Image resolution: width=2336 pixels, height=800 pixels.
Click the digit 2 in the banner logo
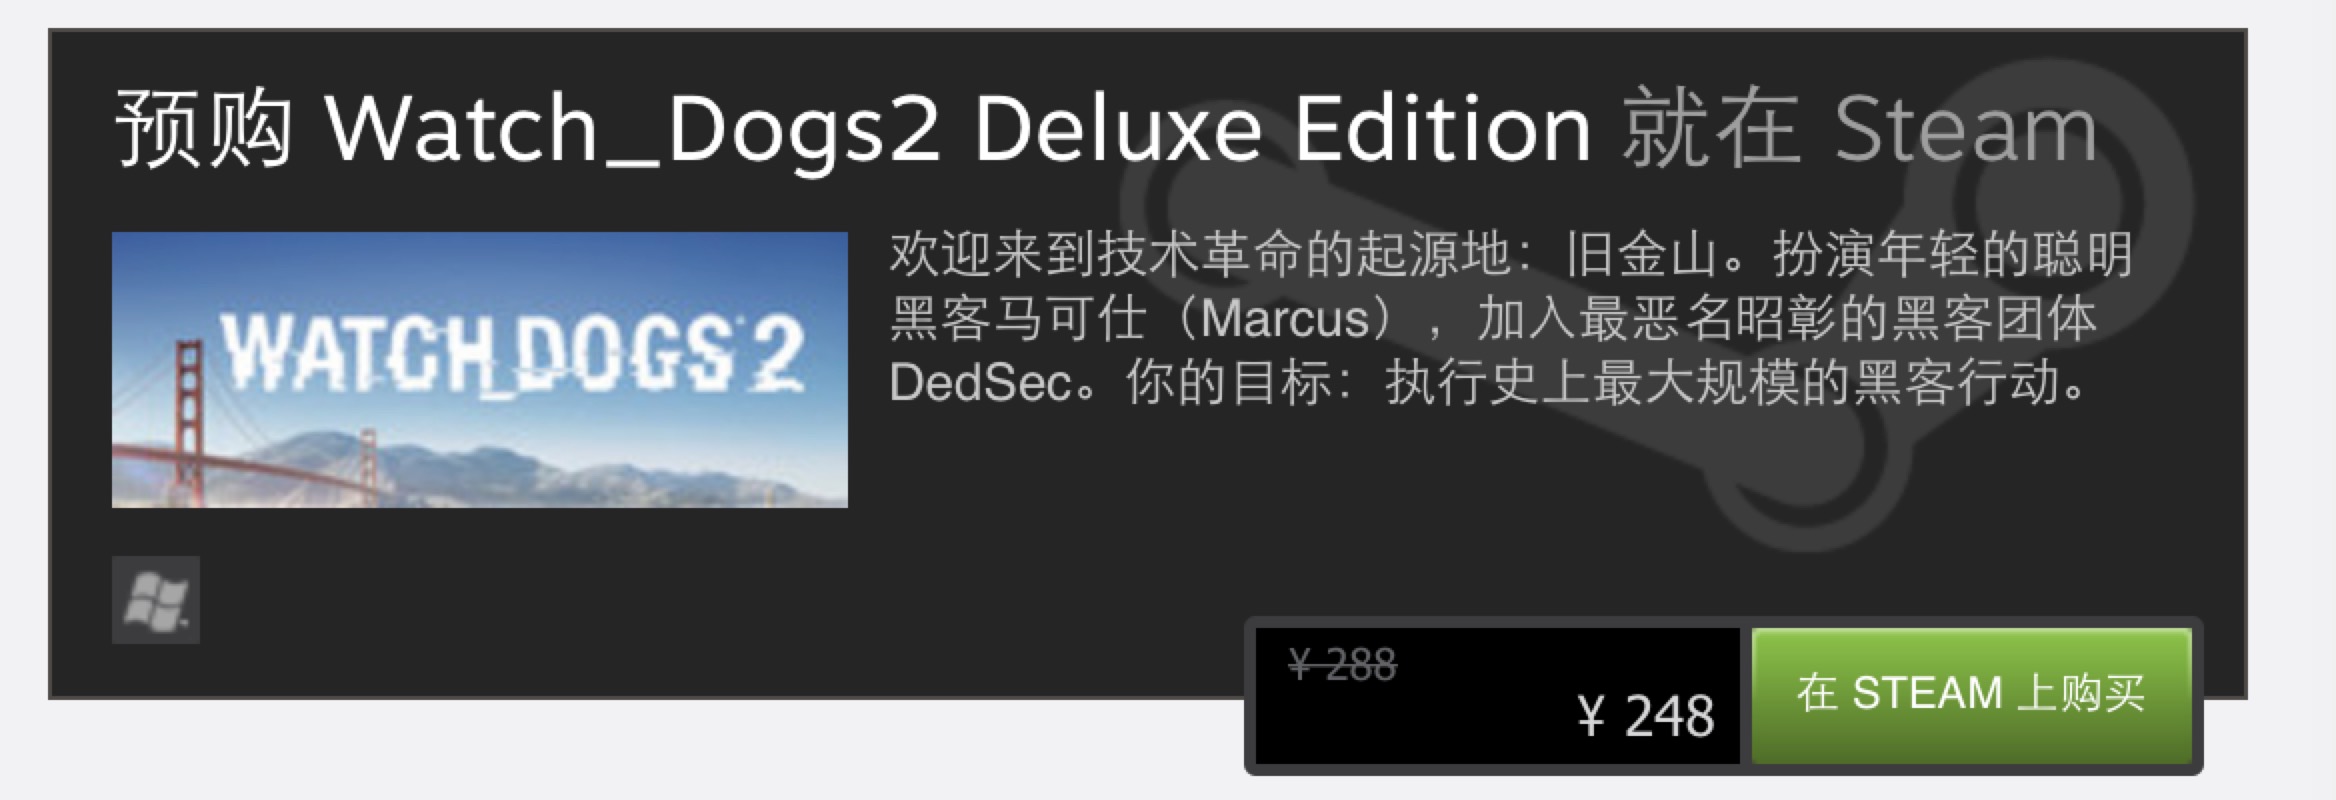point(774,352)
